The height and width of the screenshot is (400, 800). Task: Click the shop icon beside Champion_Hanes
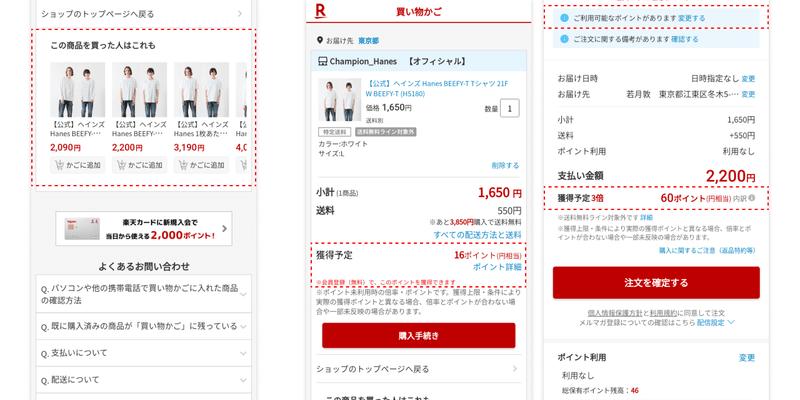[x=322, y=61]
